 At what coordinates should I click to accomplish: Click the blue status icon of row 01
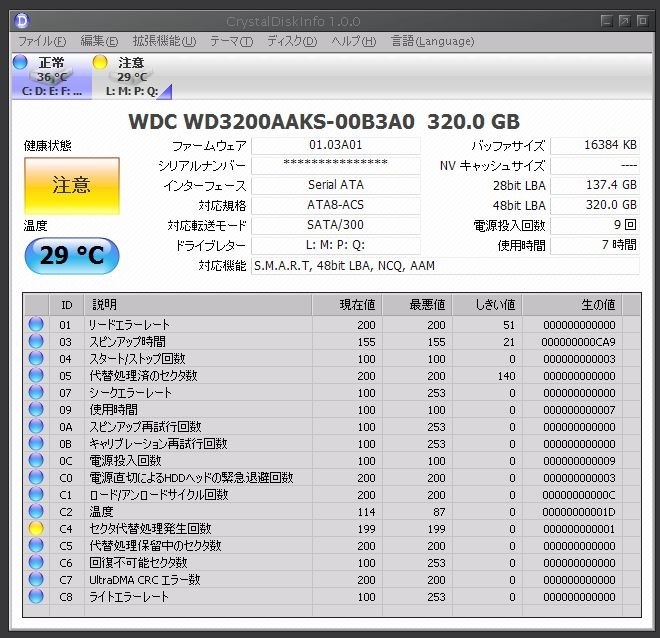(x=36, y=324)
